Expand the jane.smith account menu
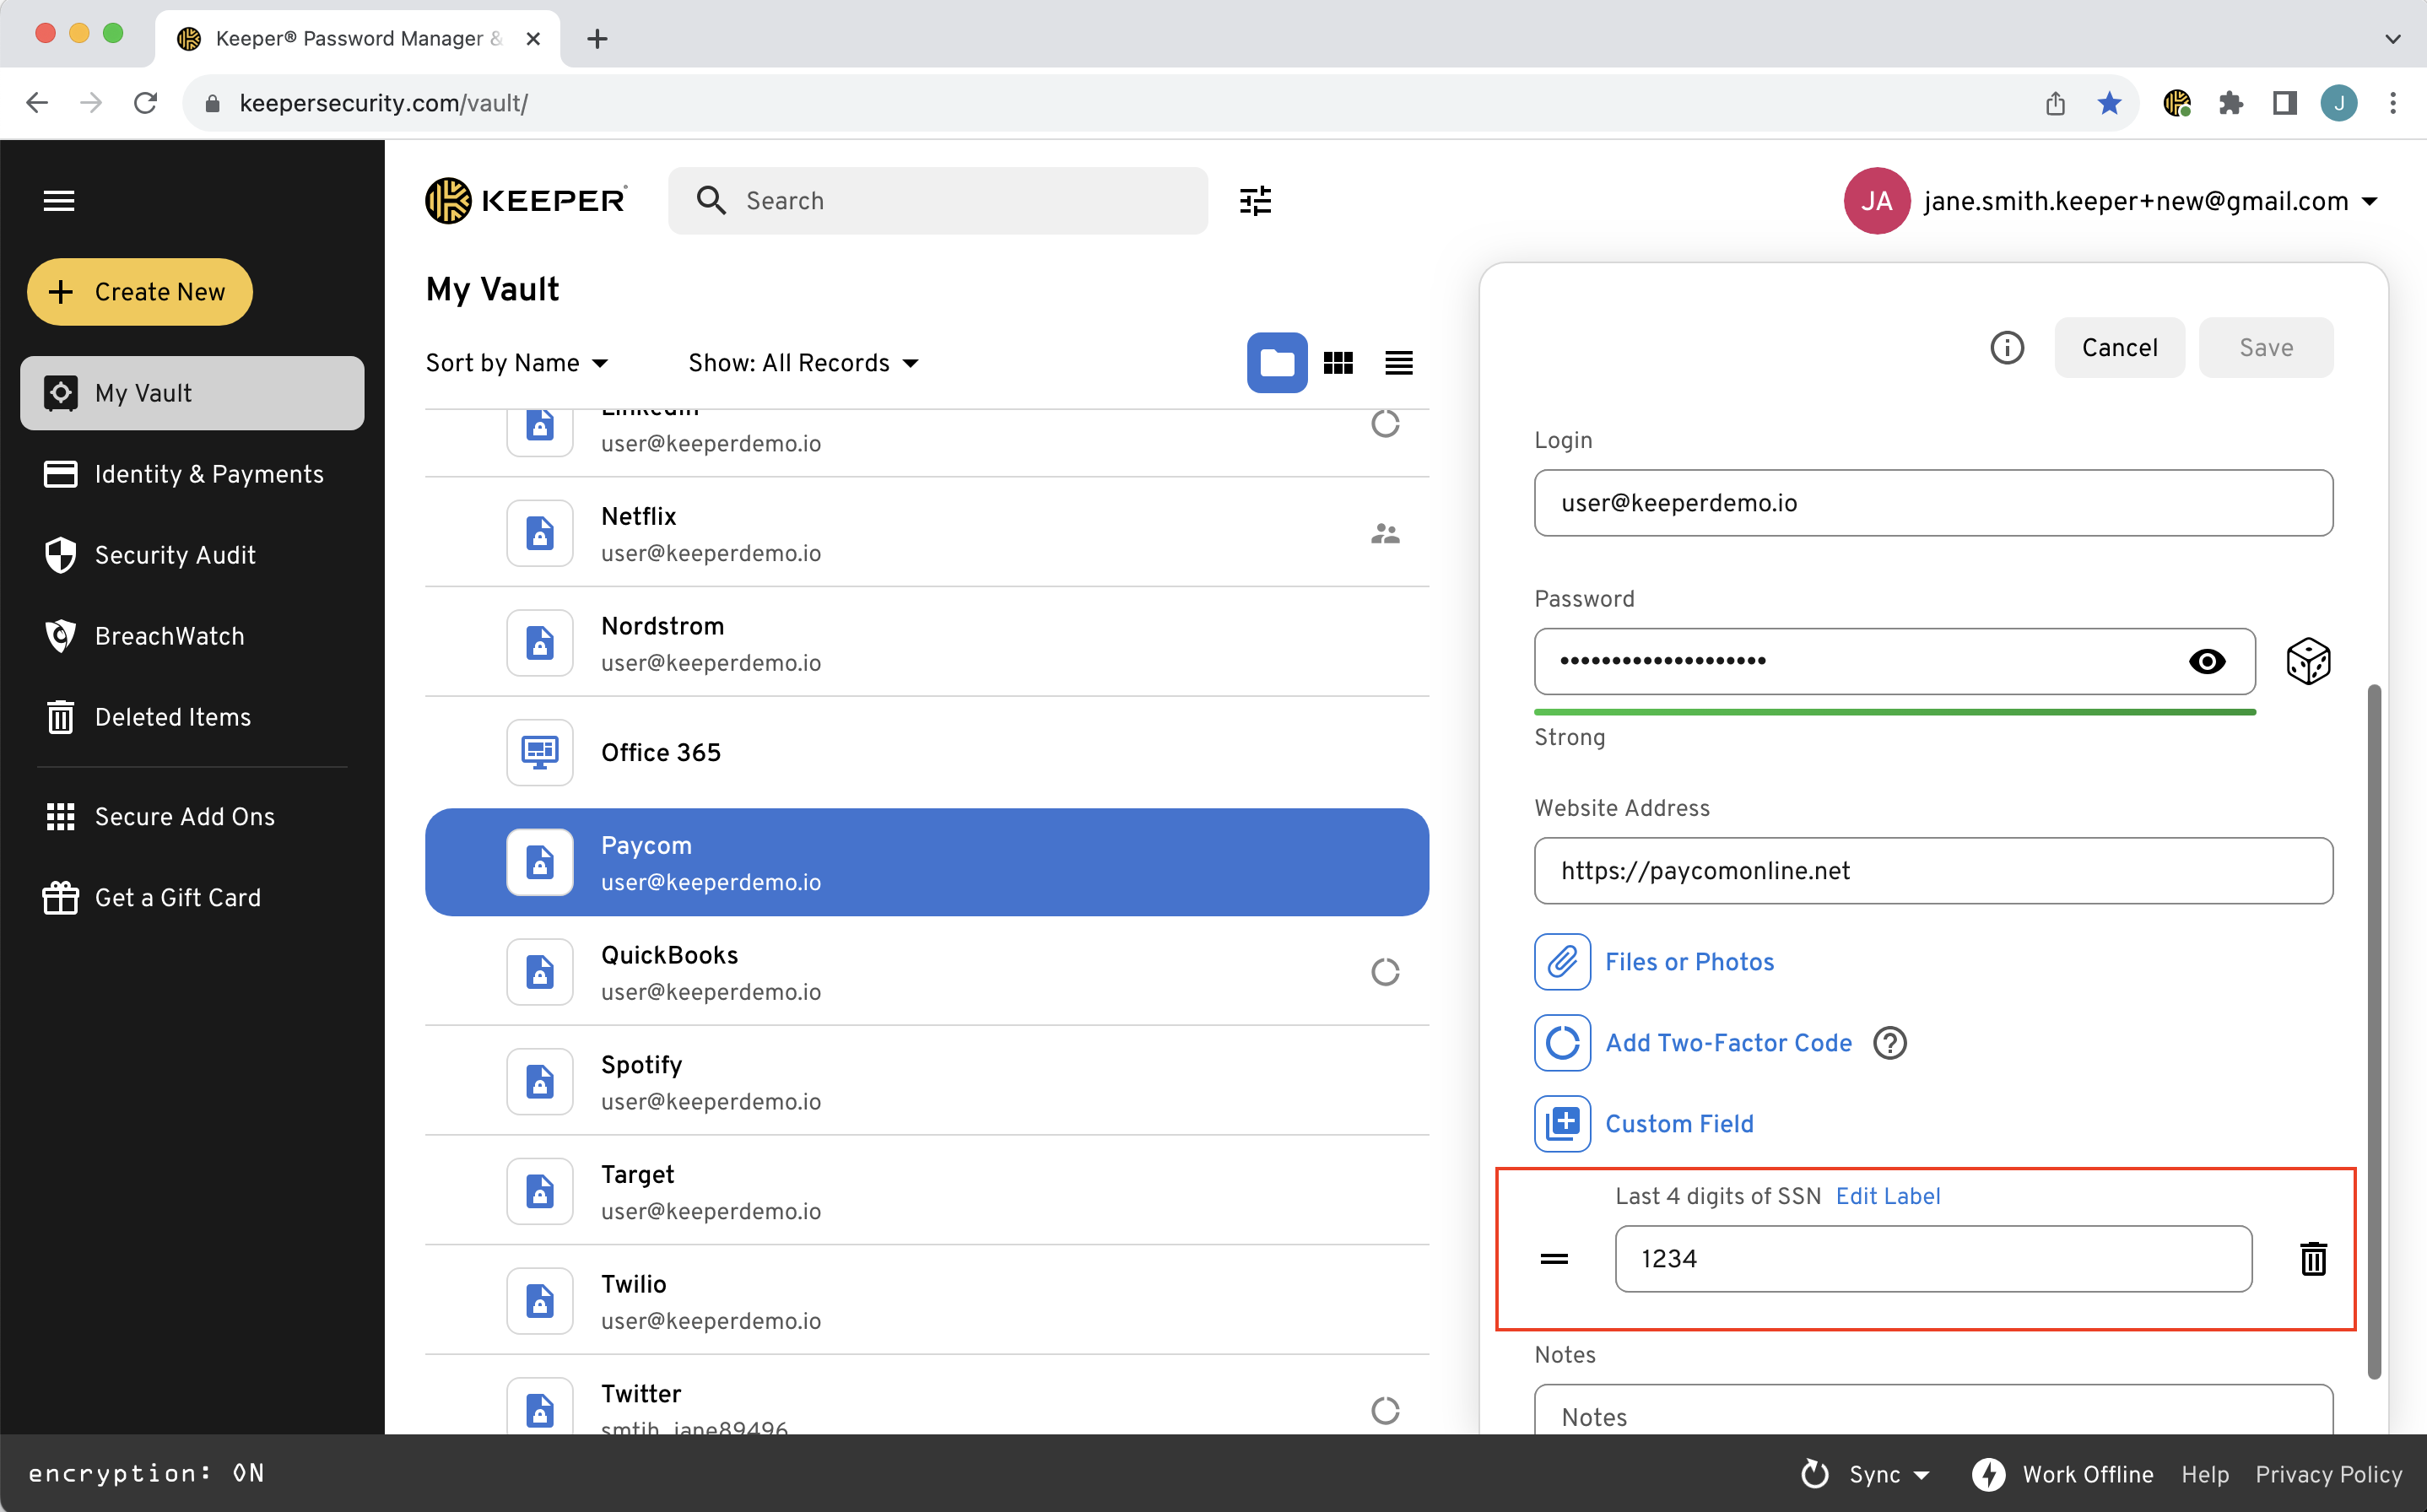Image resolution: width=2427 pixels, height=1512 pixels. click(x=2369, y=201)
